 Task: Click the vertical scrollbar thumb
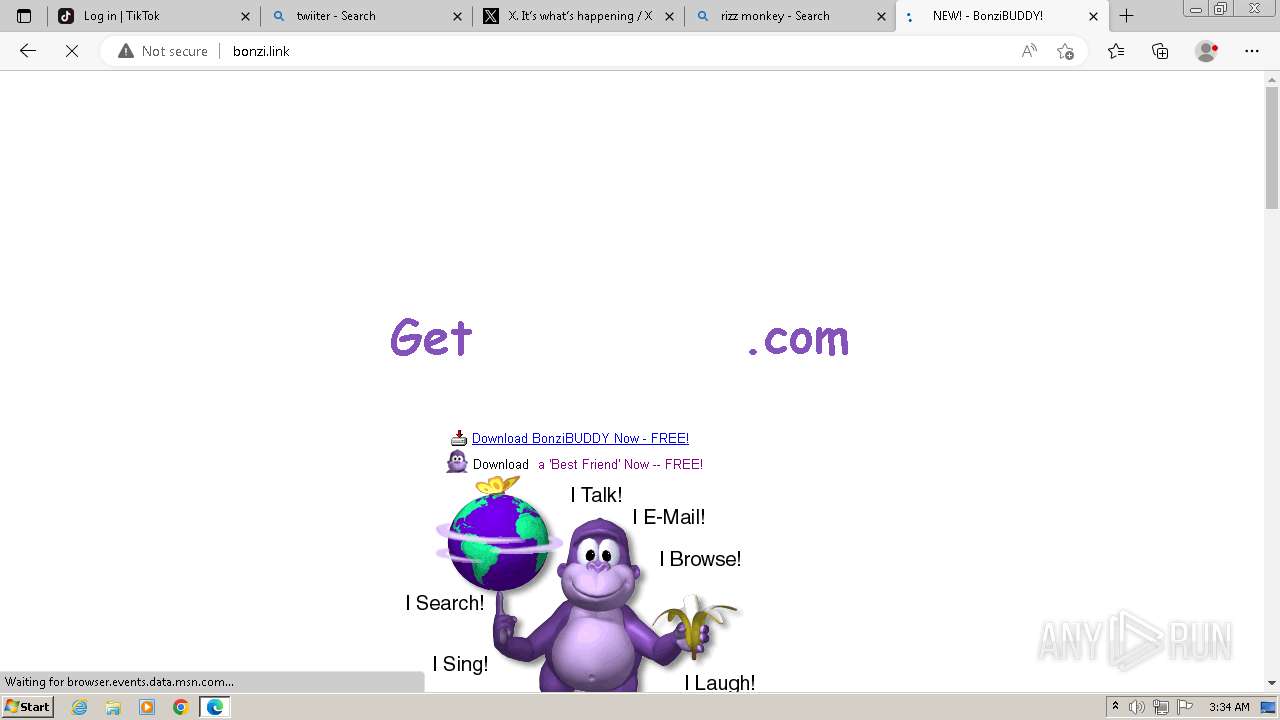coord(1272,148)
